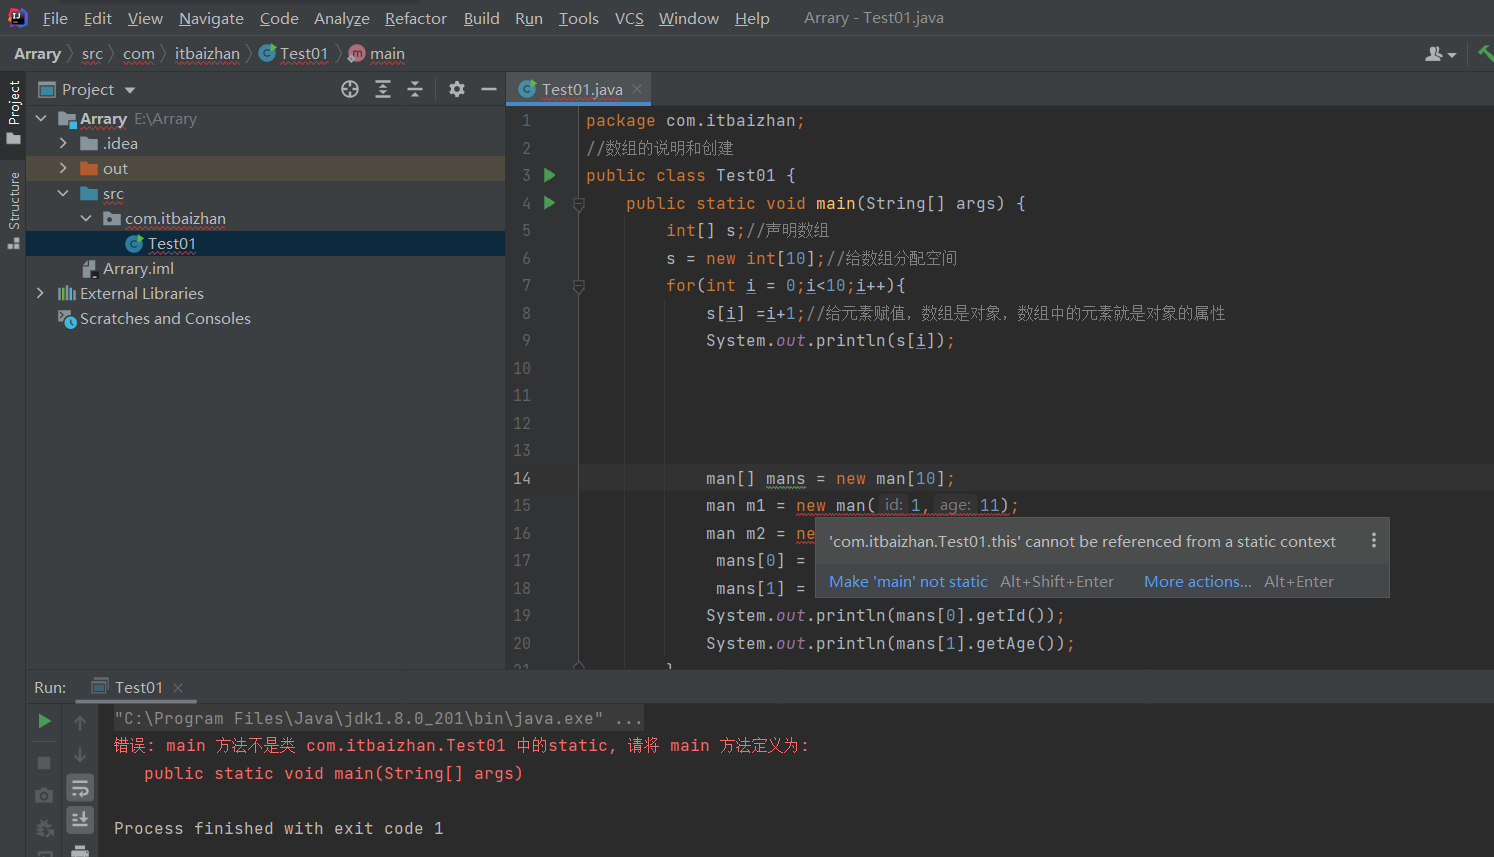
Task: Rerun Test01 with green play button
Action: pos(44,720)
